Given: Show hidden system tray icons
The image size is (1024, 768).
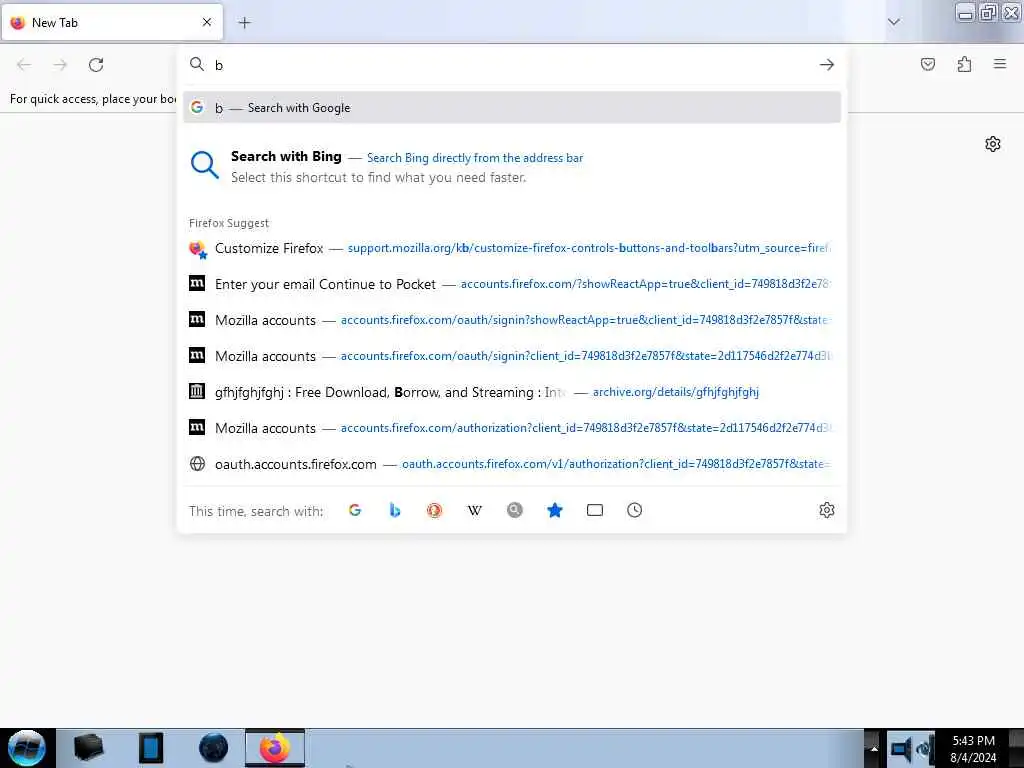Looking at the screenshot, I should coord(874,748).
